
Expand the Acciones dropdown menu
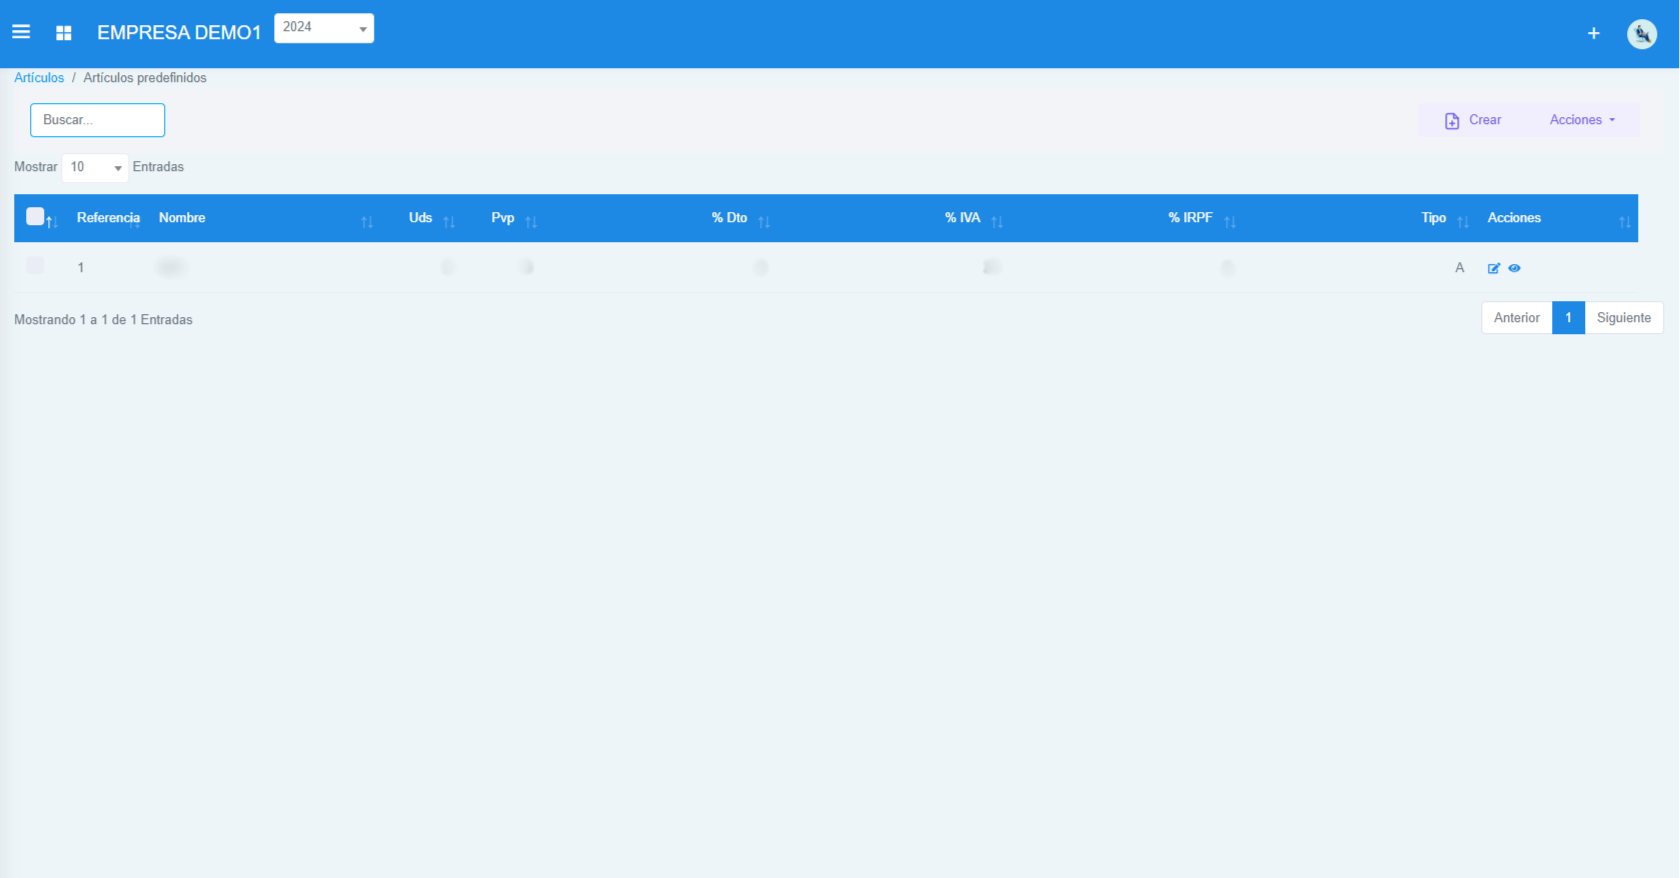coord(1582,120)
